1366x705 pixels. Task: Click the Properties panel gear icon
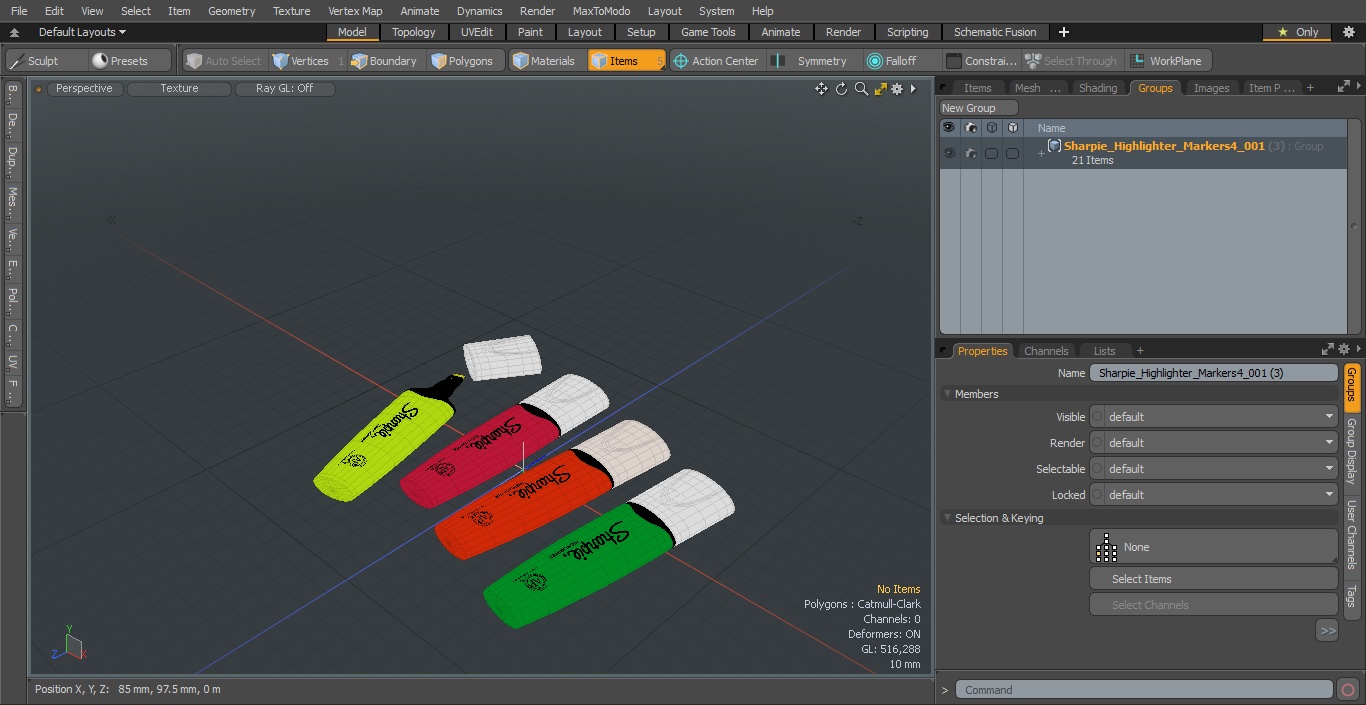pyautogui.click(x=1345, y=349)
